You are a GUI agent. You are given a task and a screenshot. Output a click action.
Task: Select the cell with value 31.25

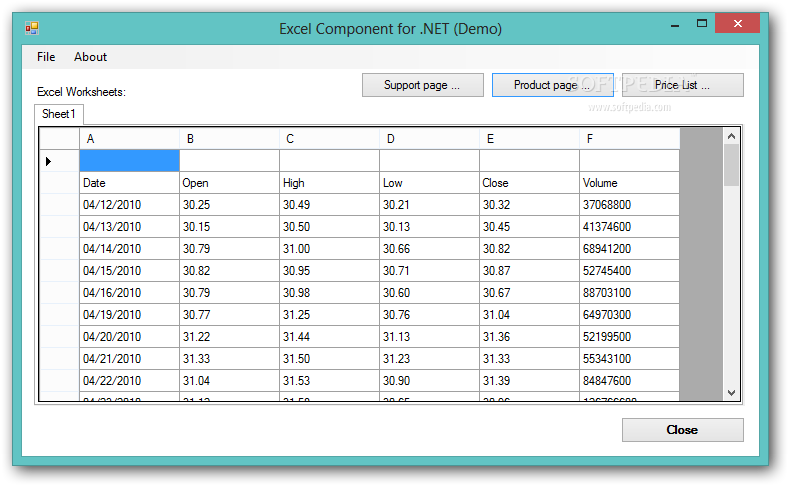point(330,315)
